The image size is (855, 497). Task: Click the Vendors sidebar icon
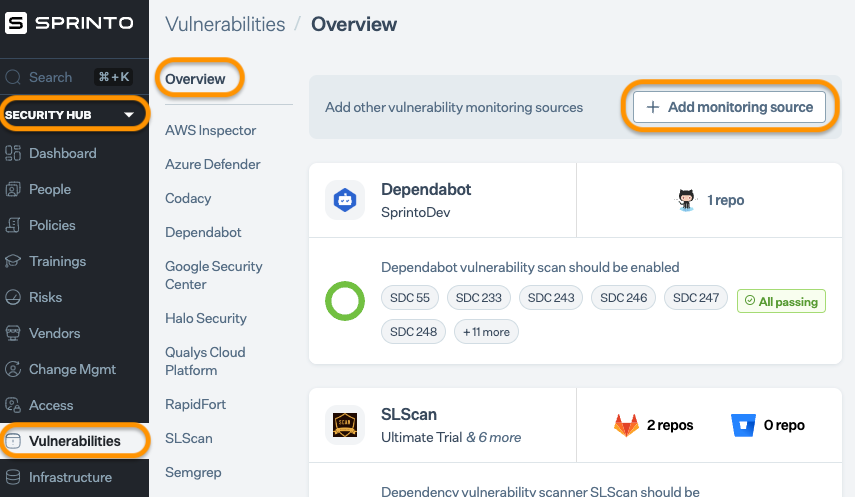coord(13,333)
